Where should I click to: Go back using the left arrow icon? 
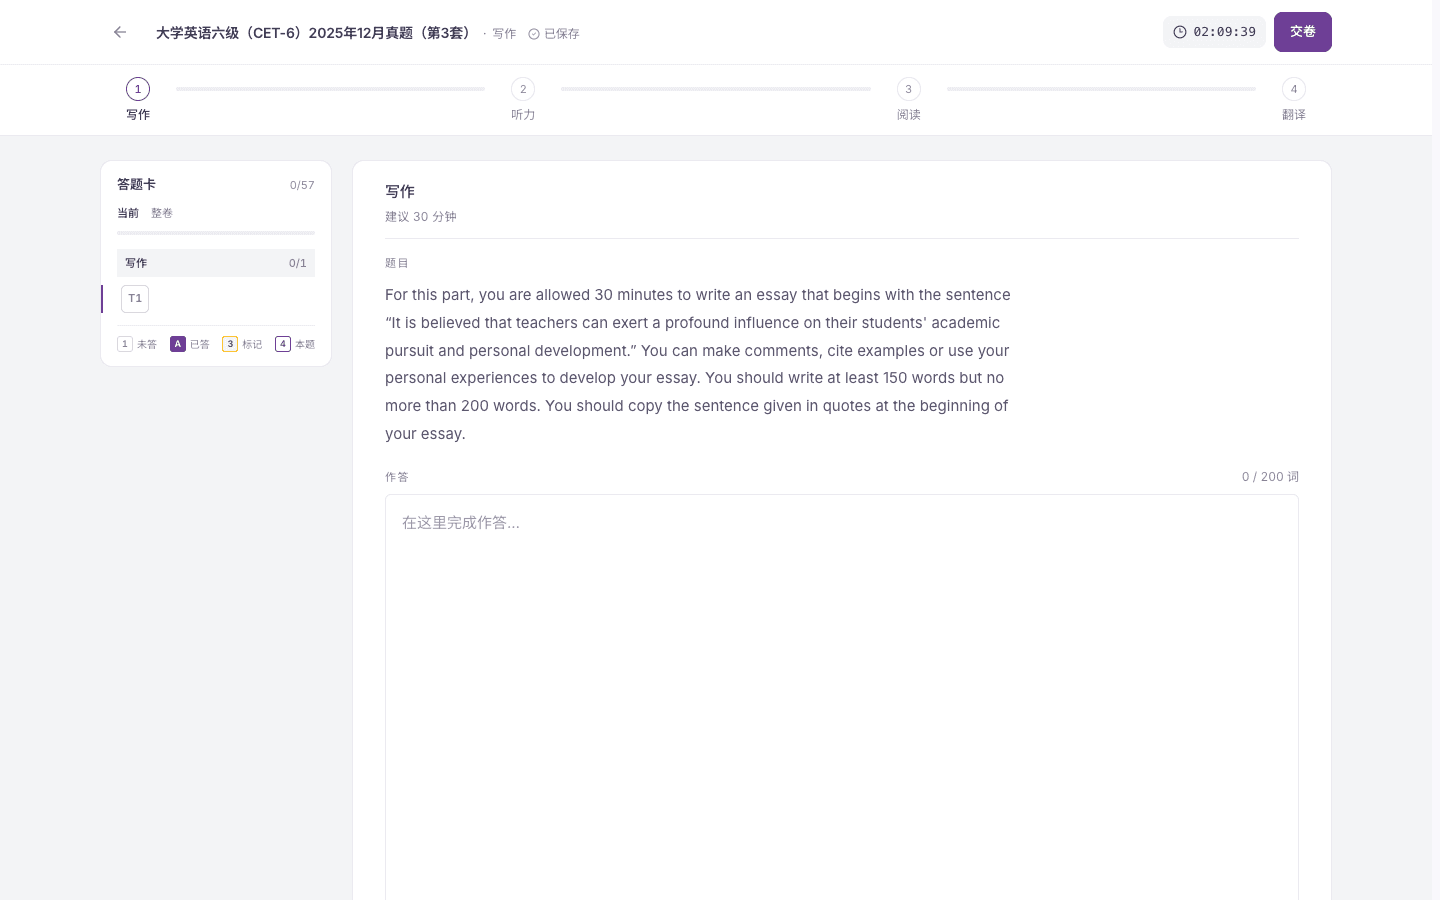pyautogui.click(x=120, y=32)
